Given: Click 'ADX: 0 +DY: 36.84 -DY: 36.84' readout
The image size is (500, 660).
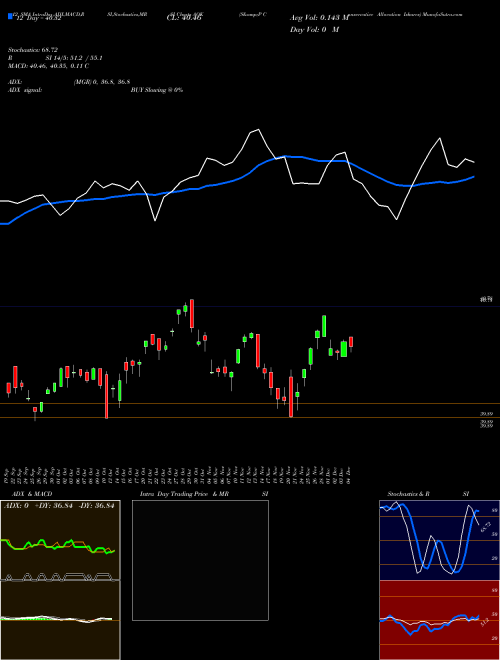Looking at the screenshot, I should pyautogui.click(x=59, y=506).
